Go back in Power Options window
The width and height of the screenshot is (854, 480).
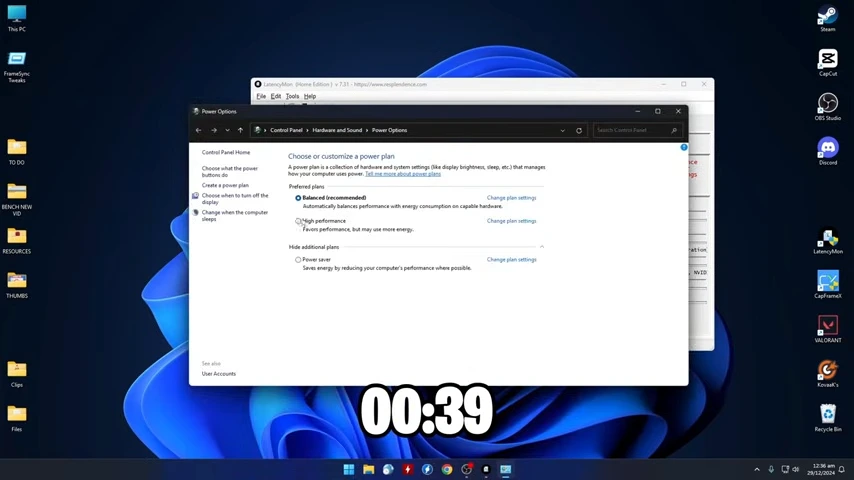tap(198, 130)
